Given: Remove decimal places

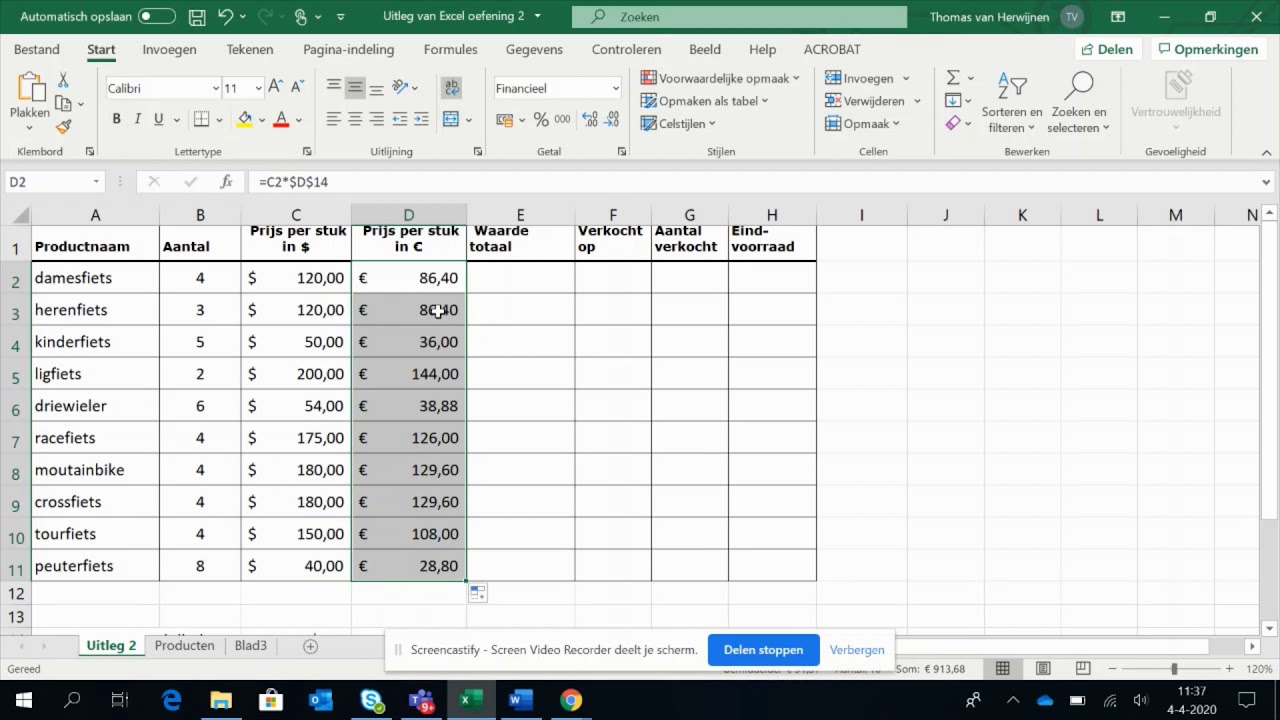Looking at the screenshot, I should coord(610,119).
